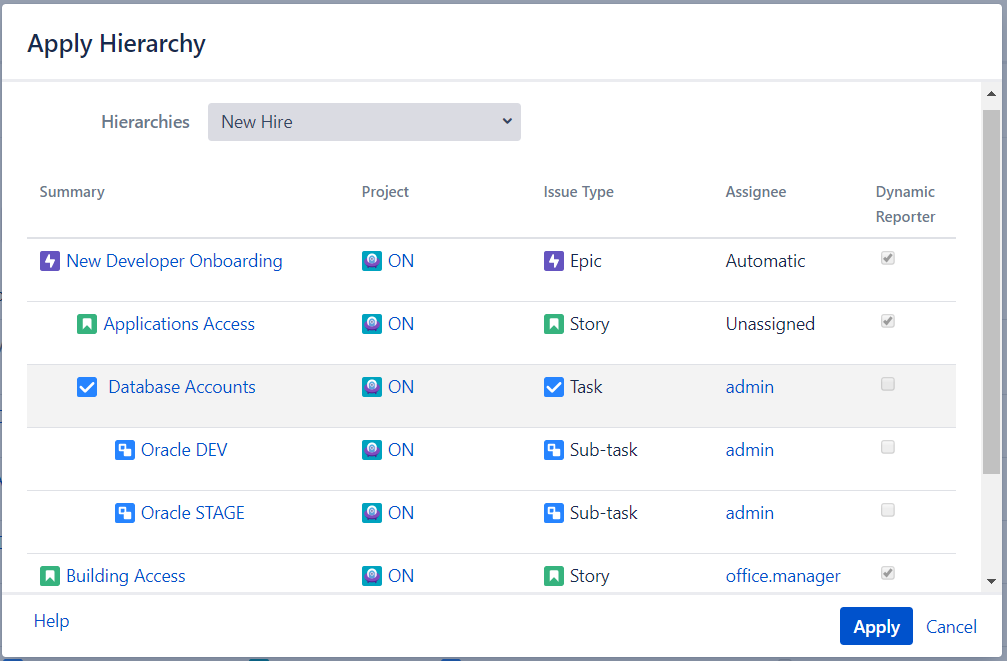Click the office.manager assignee link

click(x=782, y=576)
